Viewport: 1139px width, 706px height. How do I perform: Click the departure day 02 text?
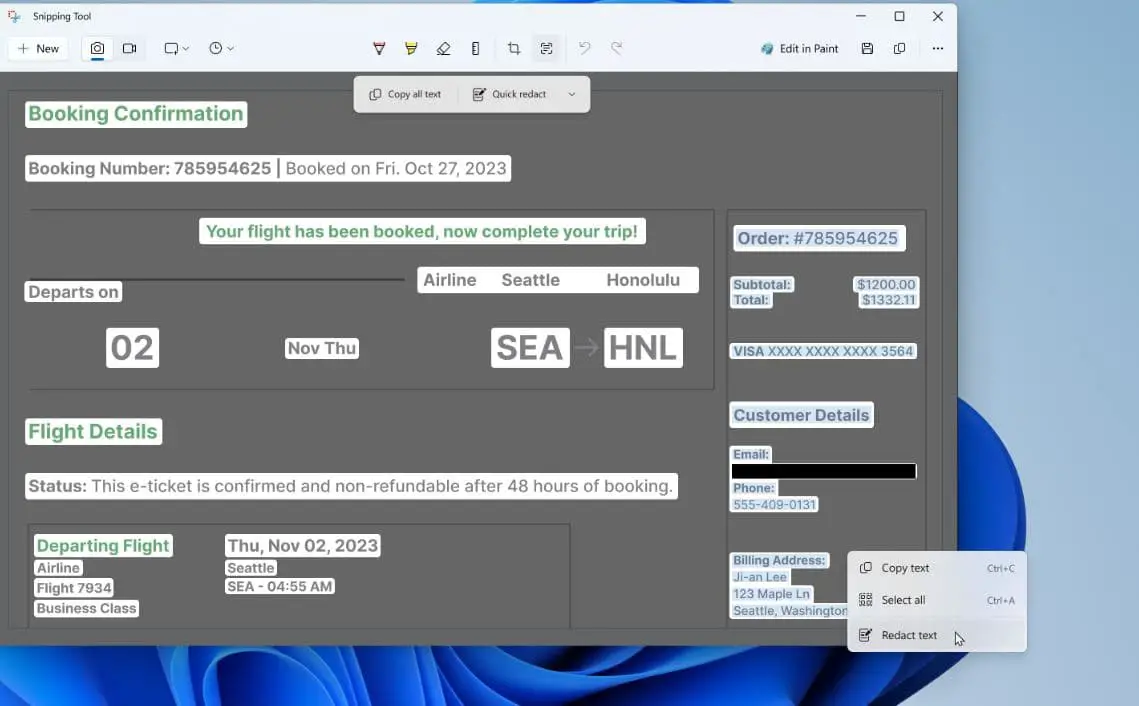132,348
